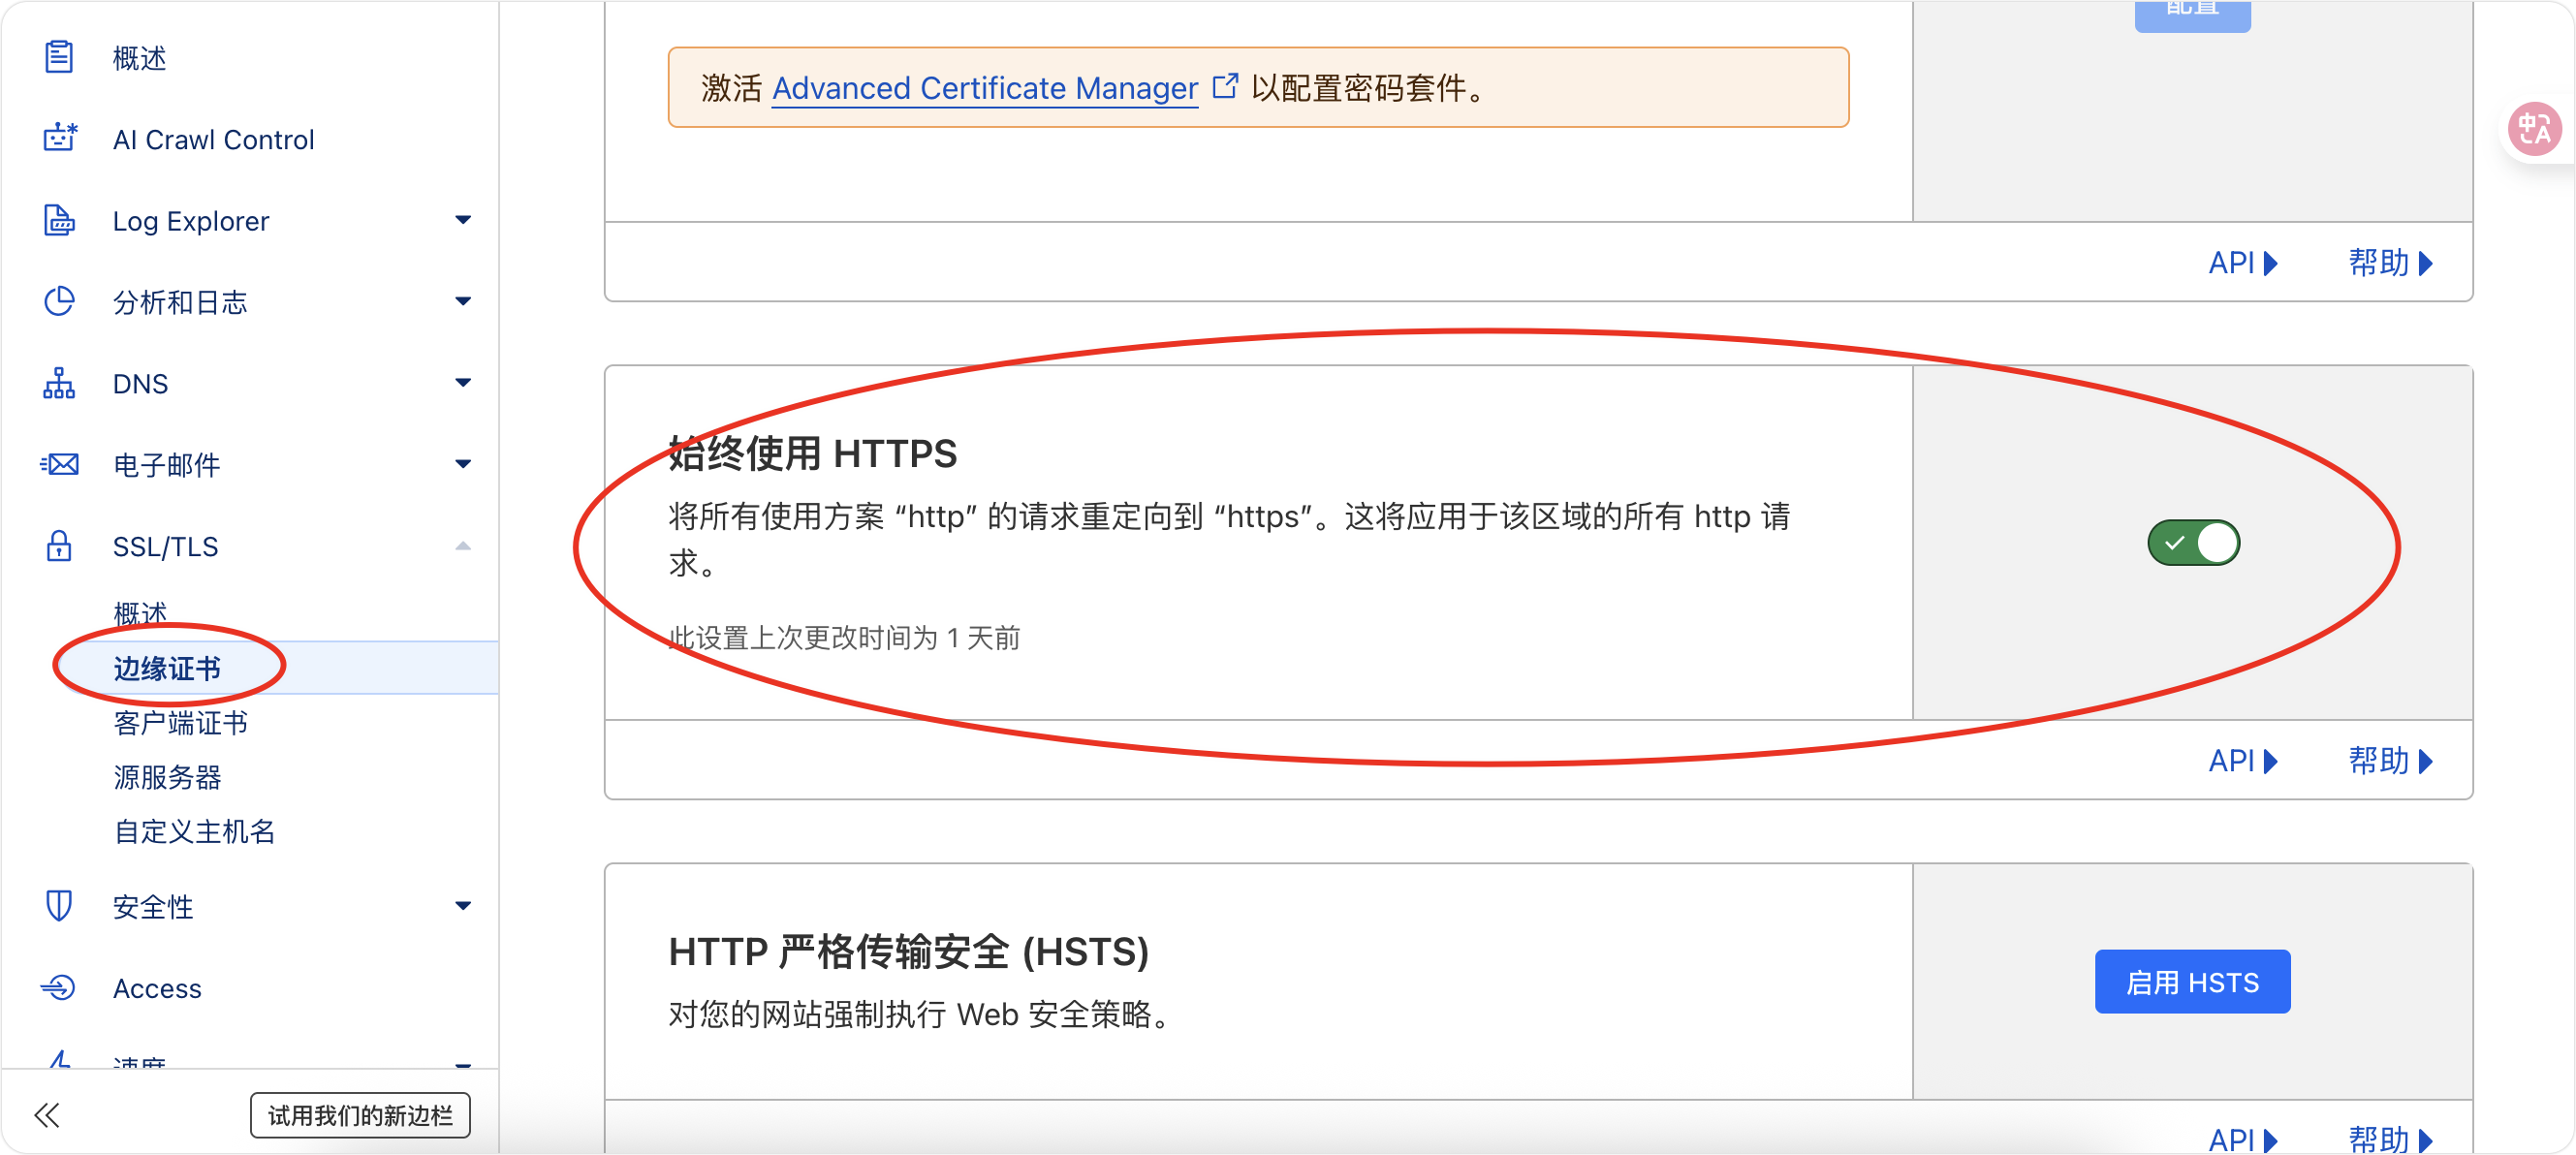
Task: Collapse the sidebar with double-chevron icon
Action: 47,1115
